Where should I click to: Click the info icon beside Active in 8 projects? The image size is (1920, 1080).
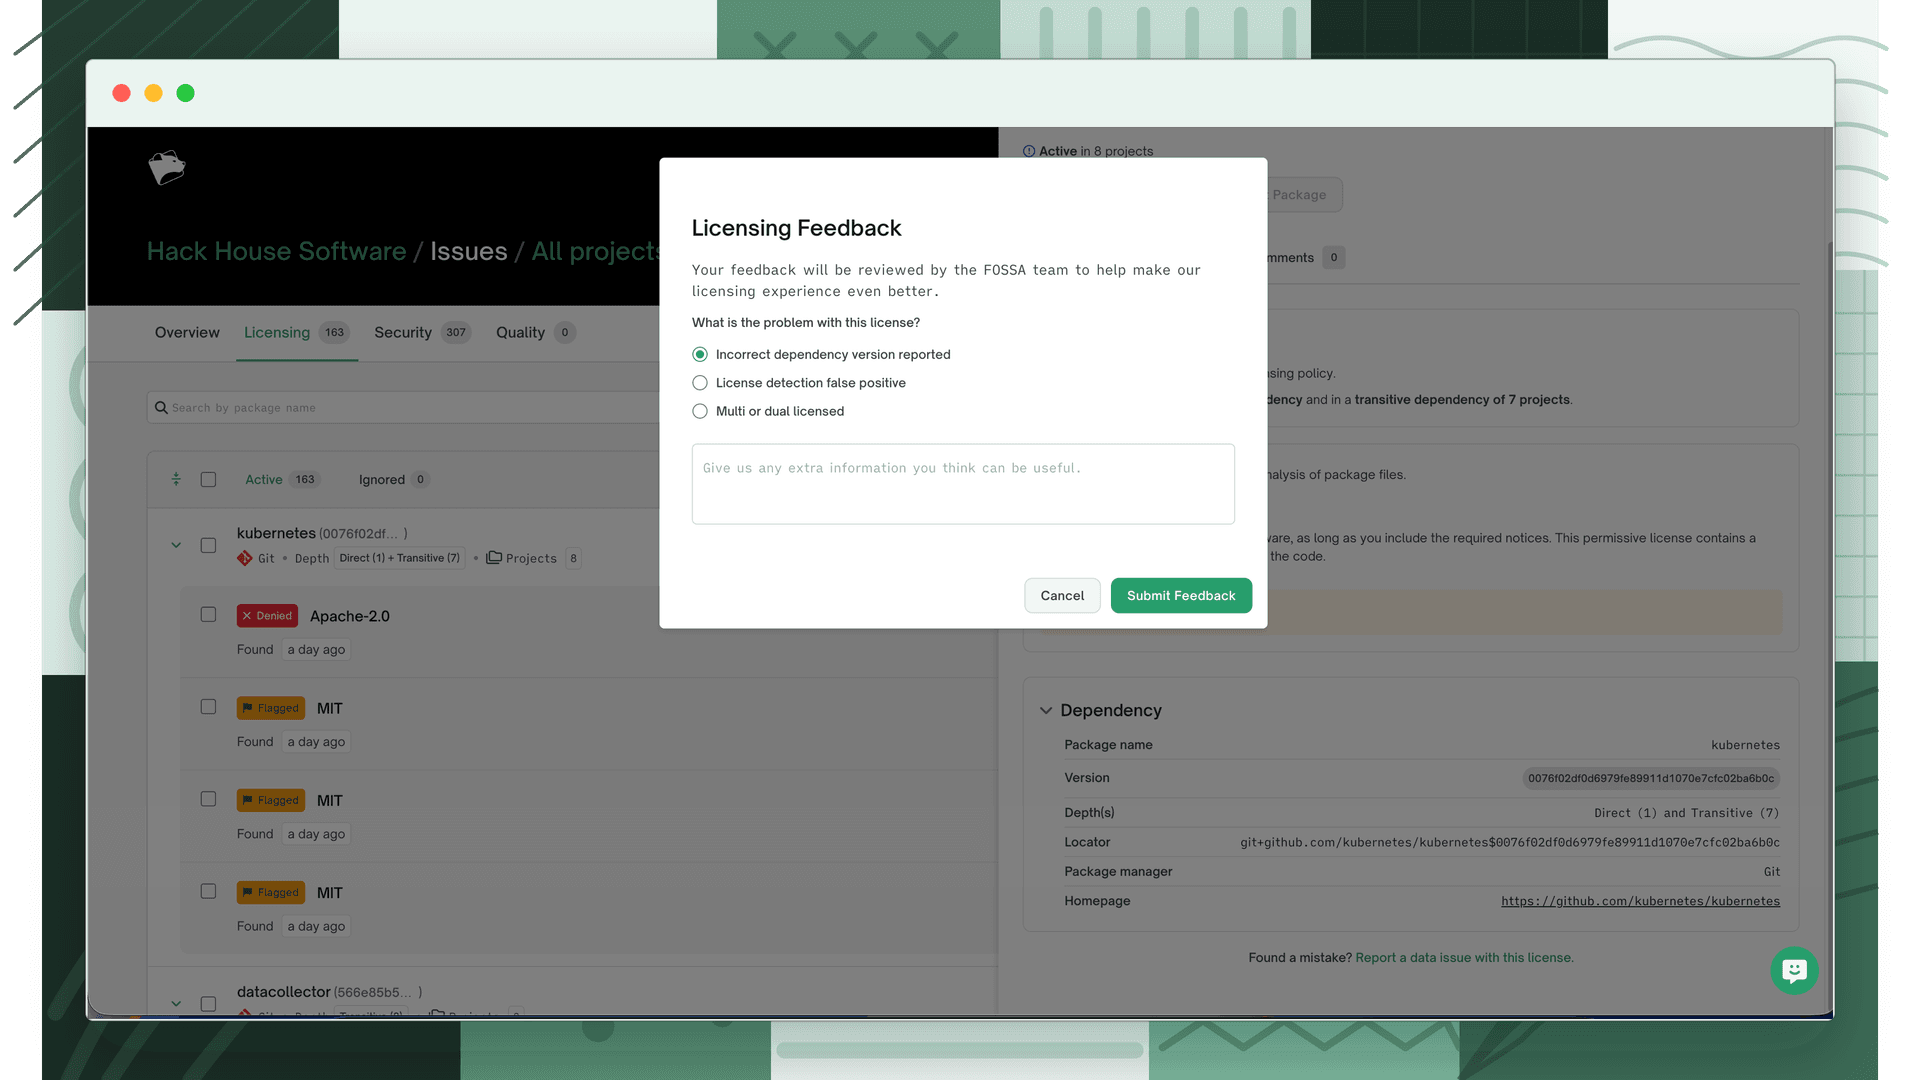pos(1029,151)
